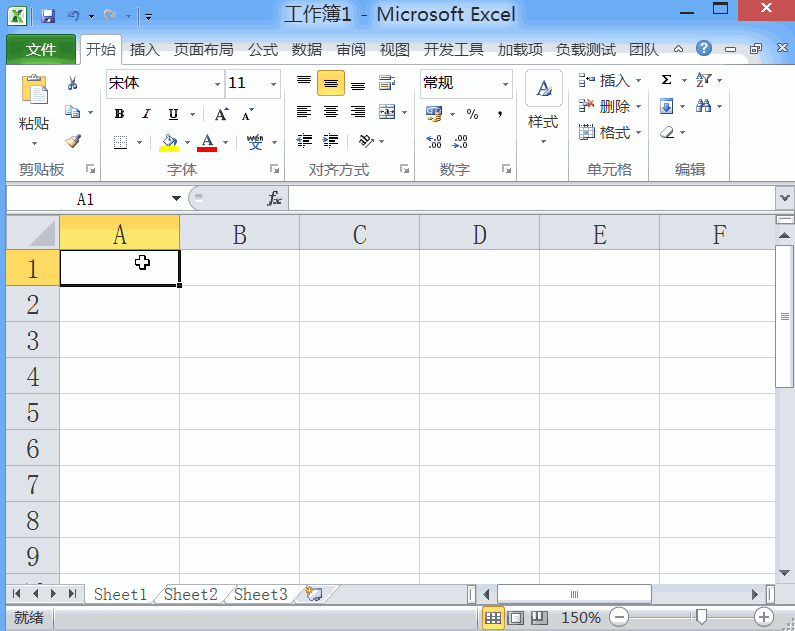Expand the Name Box A1 dropdown arrow
This screenshot has height=631, width=795.
(176, 198)
